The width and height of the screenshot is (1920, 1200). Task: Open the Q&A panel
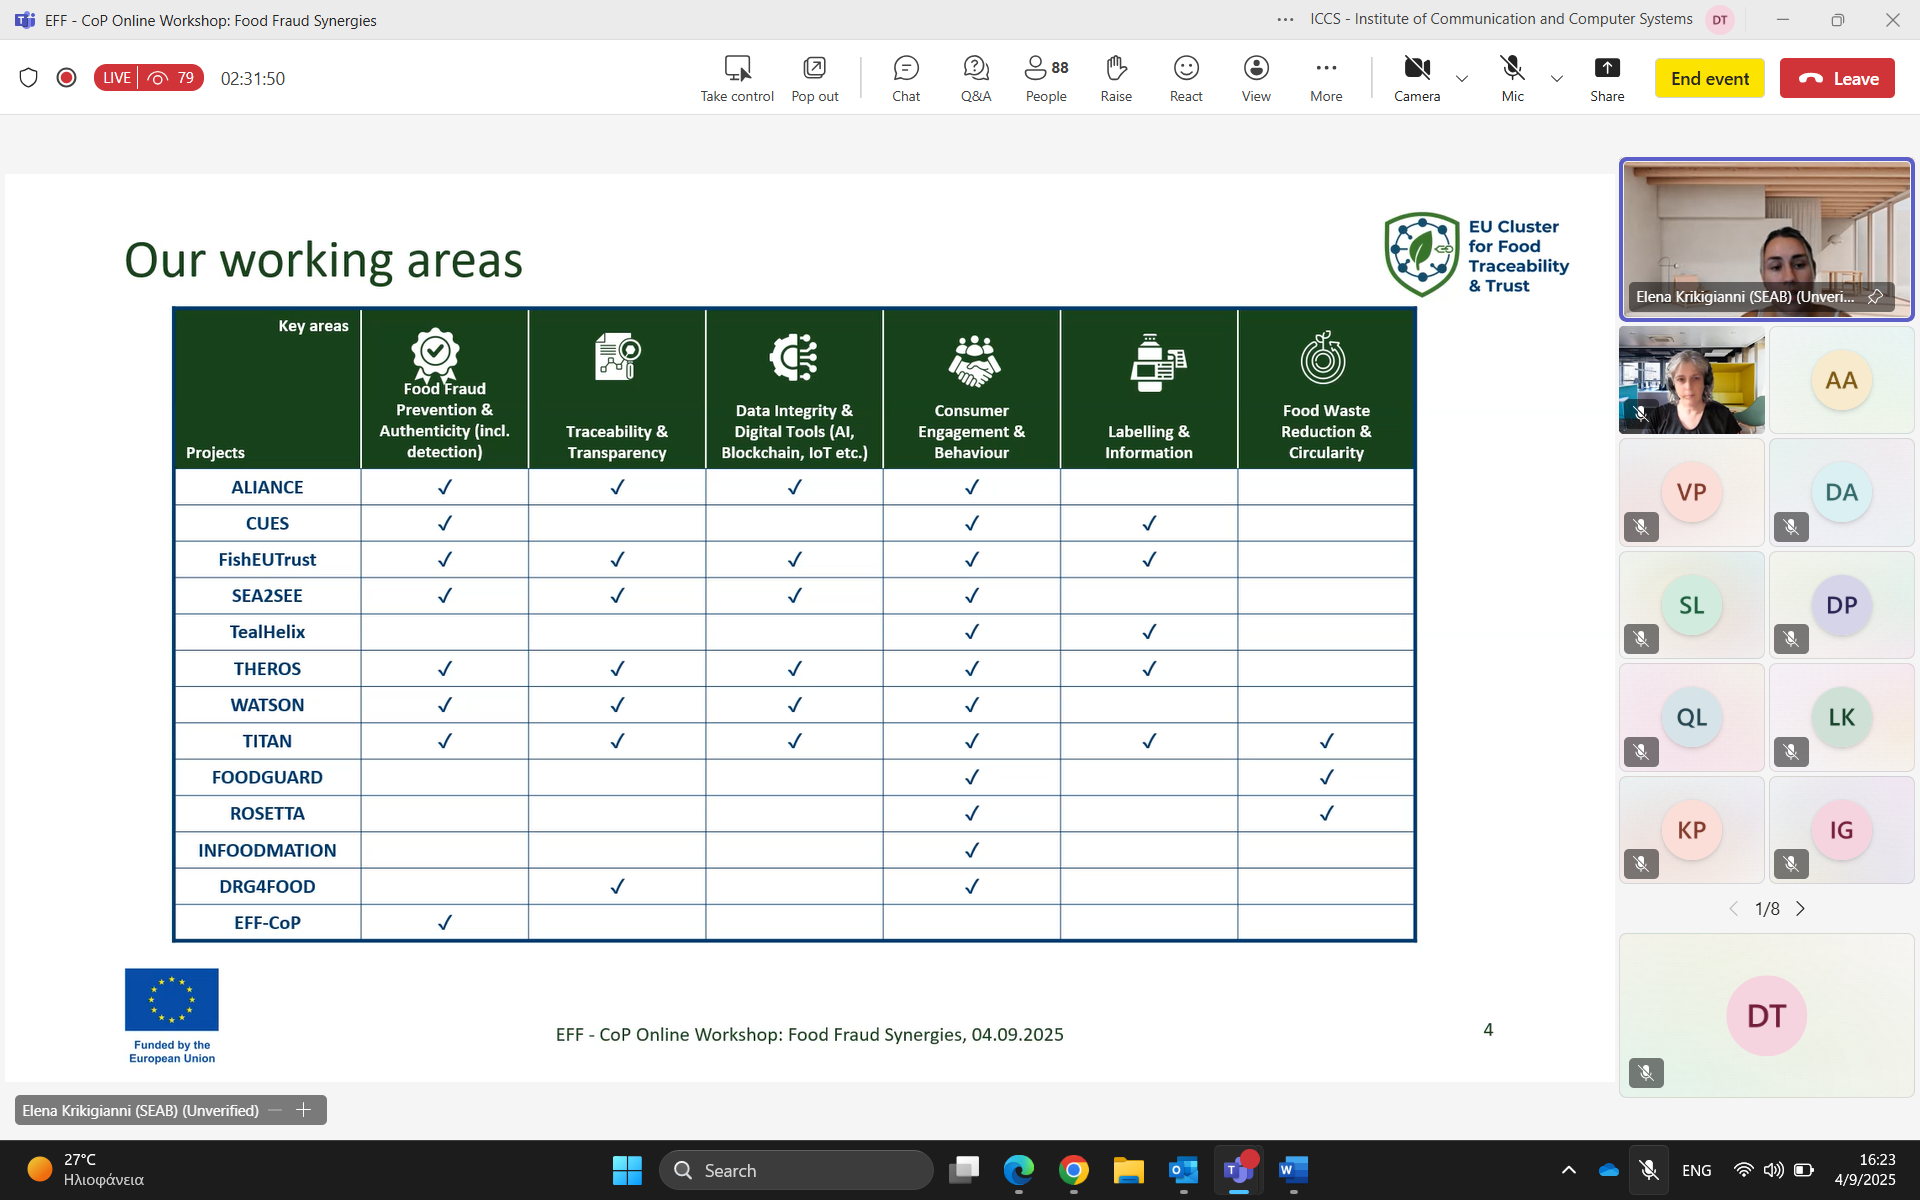point(976,79)
